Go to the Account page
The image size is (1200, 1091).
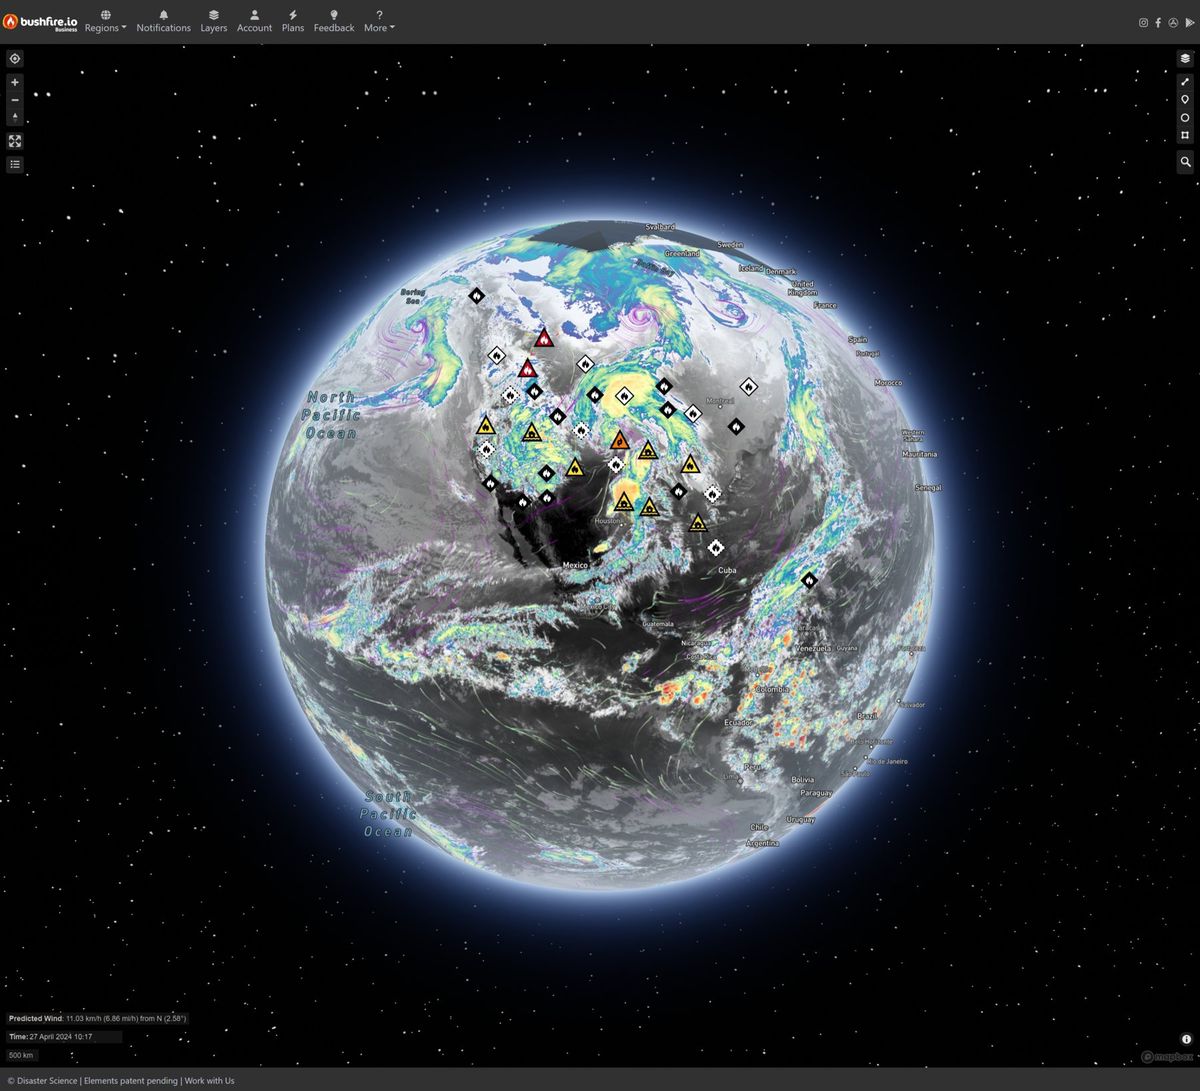[x=254, y=21]
